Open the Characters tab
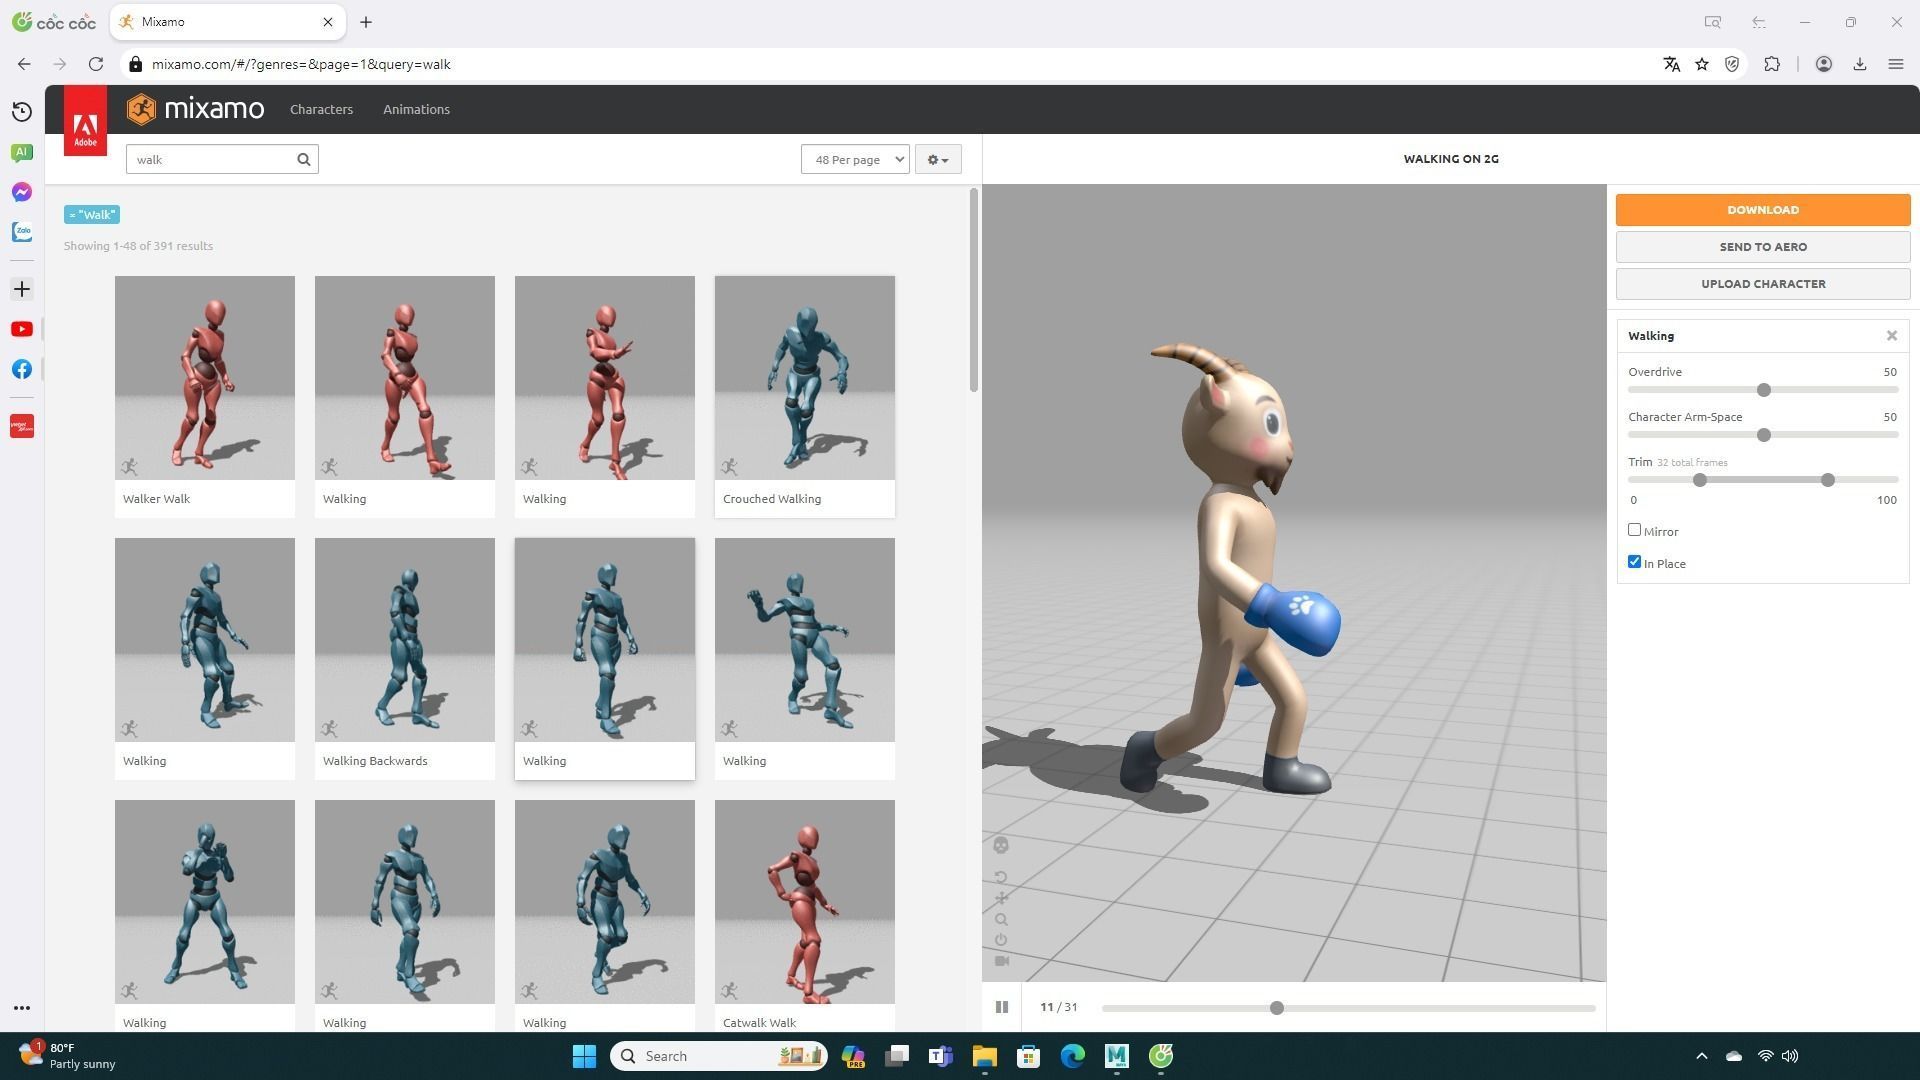1920x1080 pixels. 321,109
